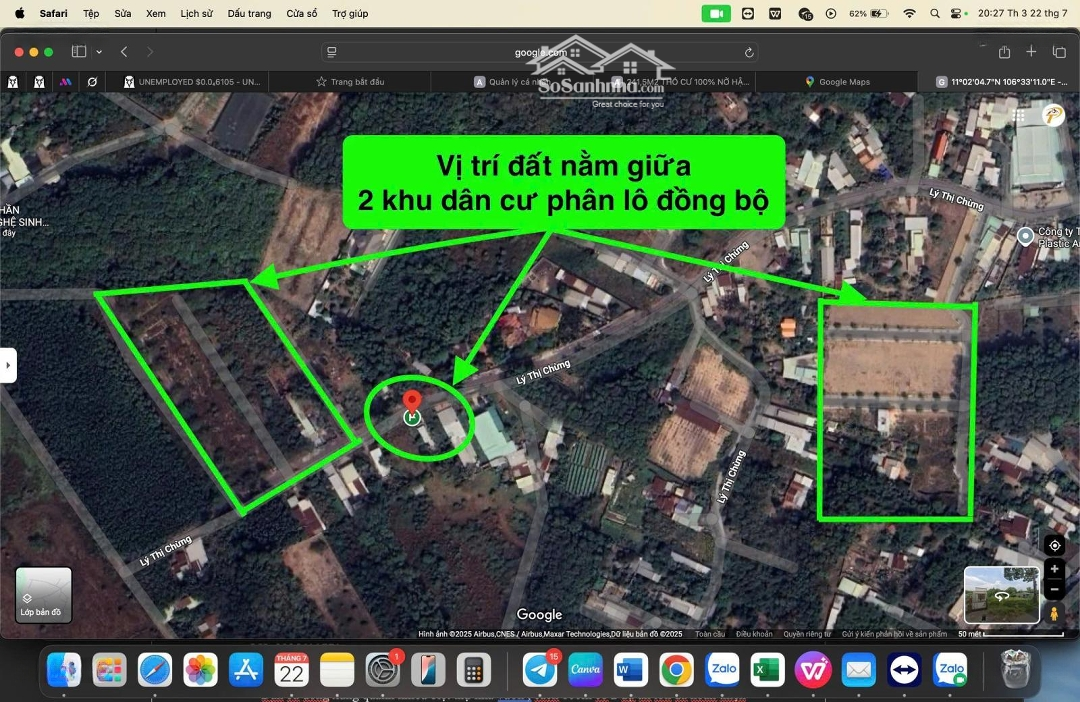
Task: Center map on my current location
Action: pyautogui.click(x=1054, y=545)
